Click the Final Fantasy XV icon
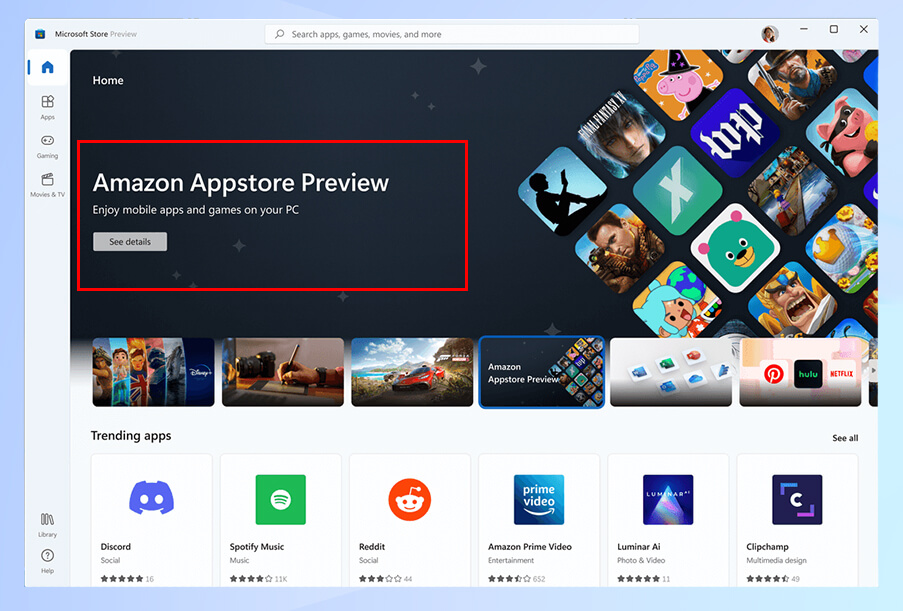This screenshot has width=903, height=611. click(x=621, y=135)
